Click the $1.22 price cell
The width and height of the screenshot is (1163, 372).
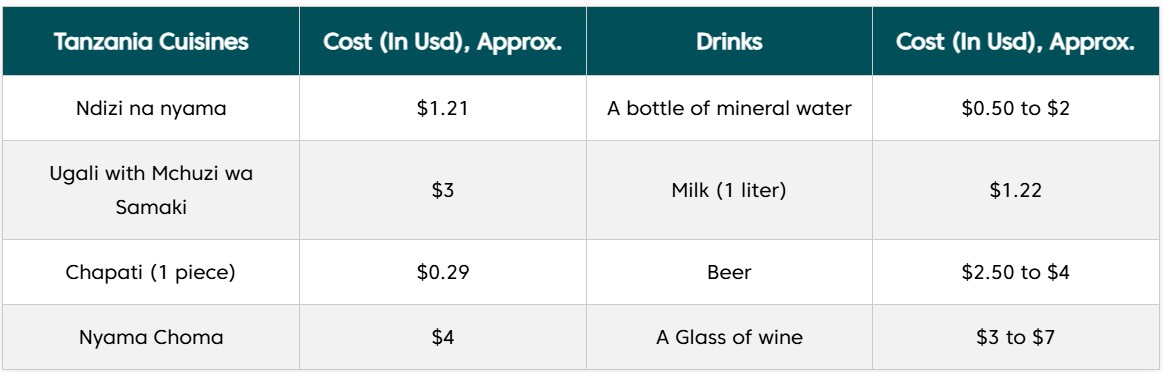pos(1015,190)
